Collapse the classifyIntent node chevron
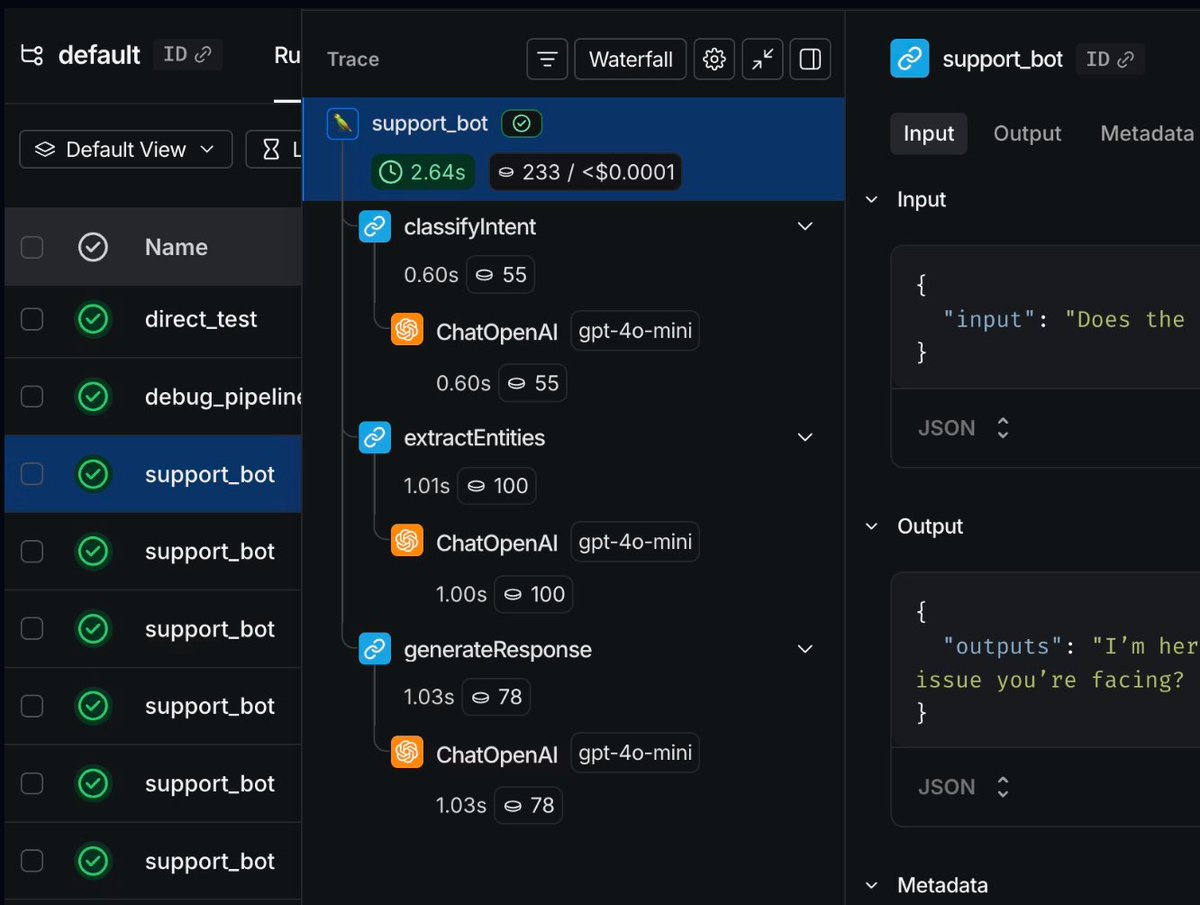This screenshot has height=905, width=1200. coord(805,227)
